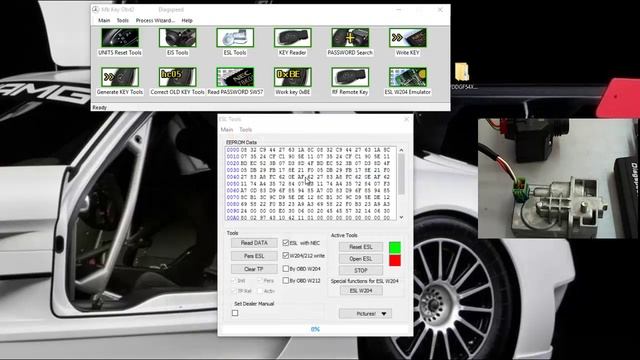Image resolution: width=640 pixels, height=360 pixels.
Task: Click EEPROM data scroll down arrow
Action: [402, 217]
